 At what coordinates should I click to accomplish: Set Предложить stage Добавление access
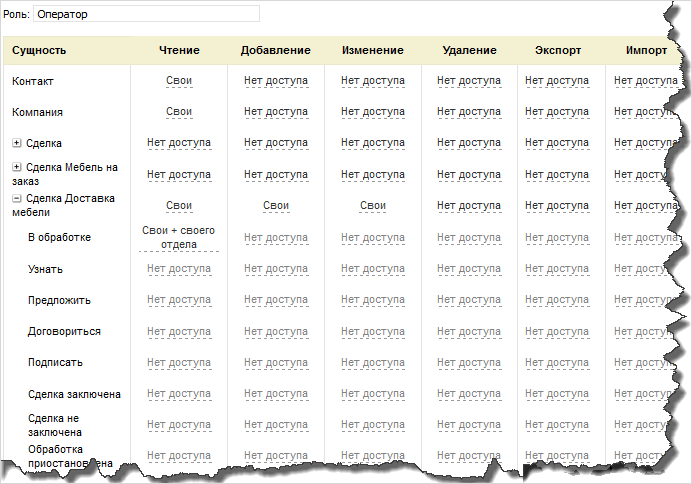276,300
